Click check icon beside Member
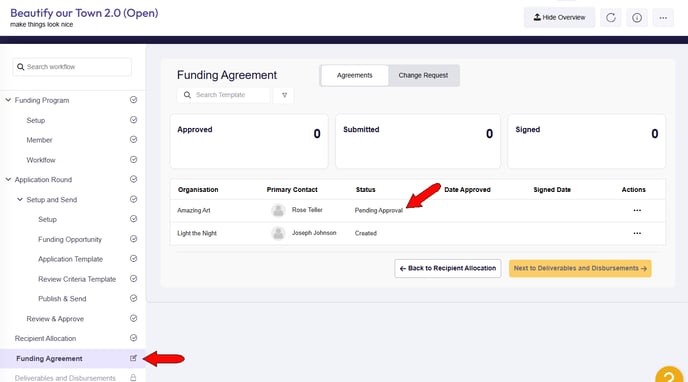 (133, 139)
